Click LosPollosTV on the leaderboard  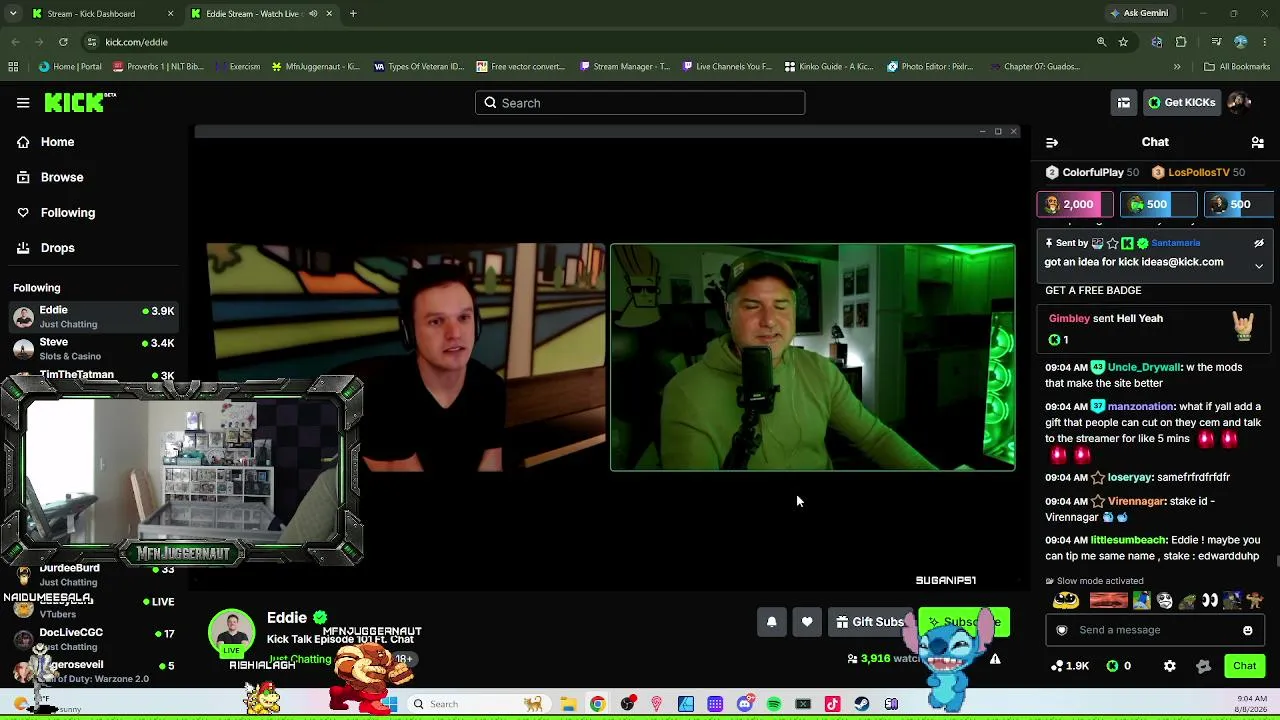click(x=1199, y=172)
